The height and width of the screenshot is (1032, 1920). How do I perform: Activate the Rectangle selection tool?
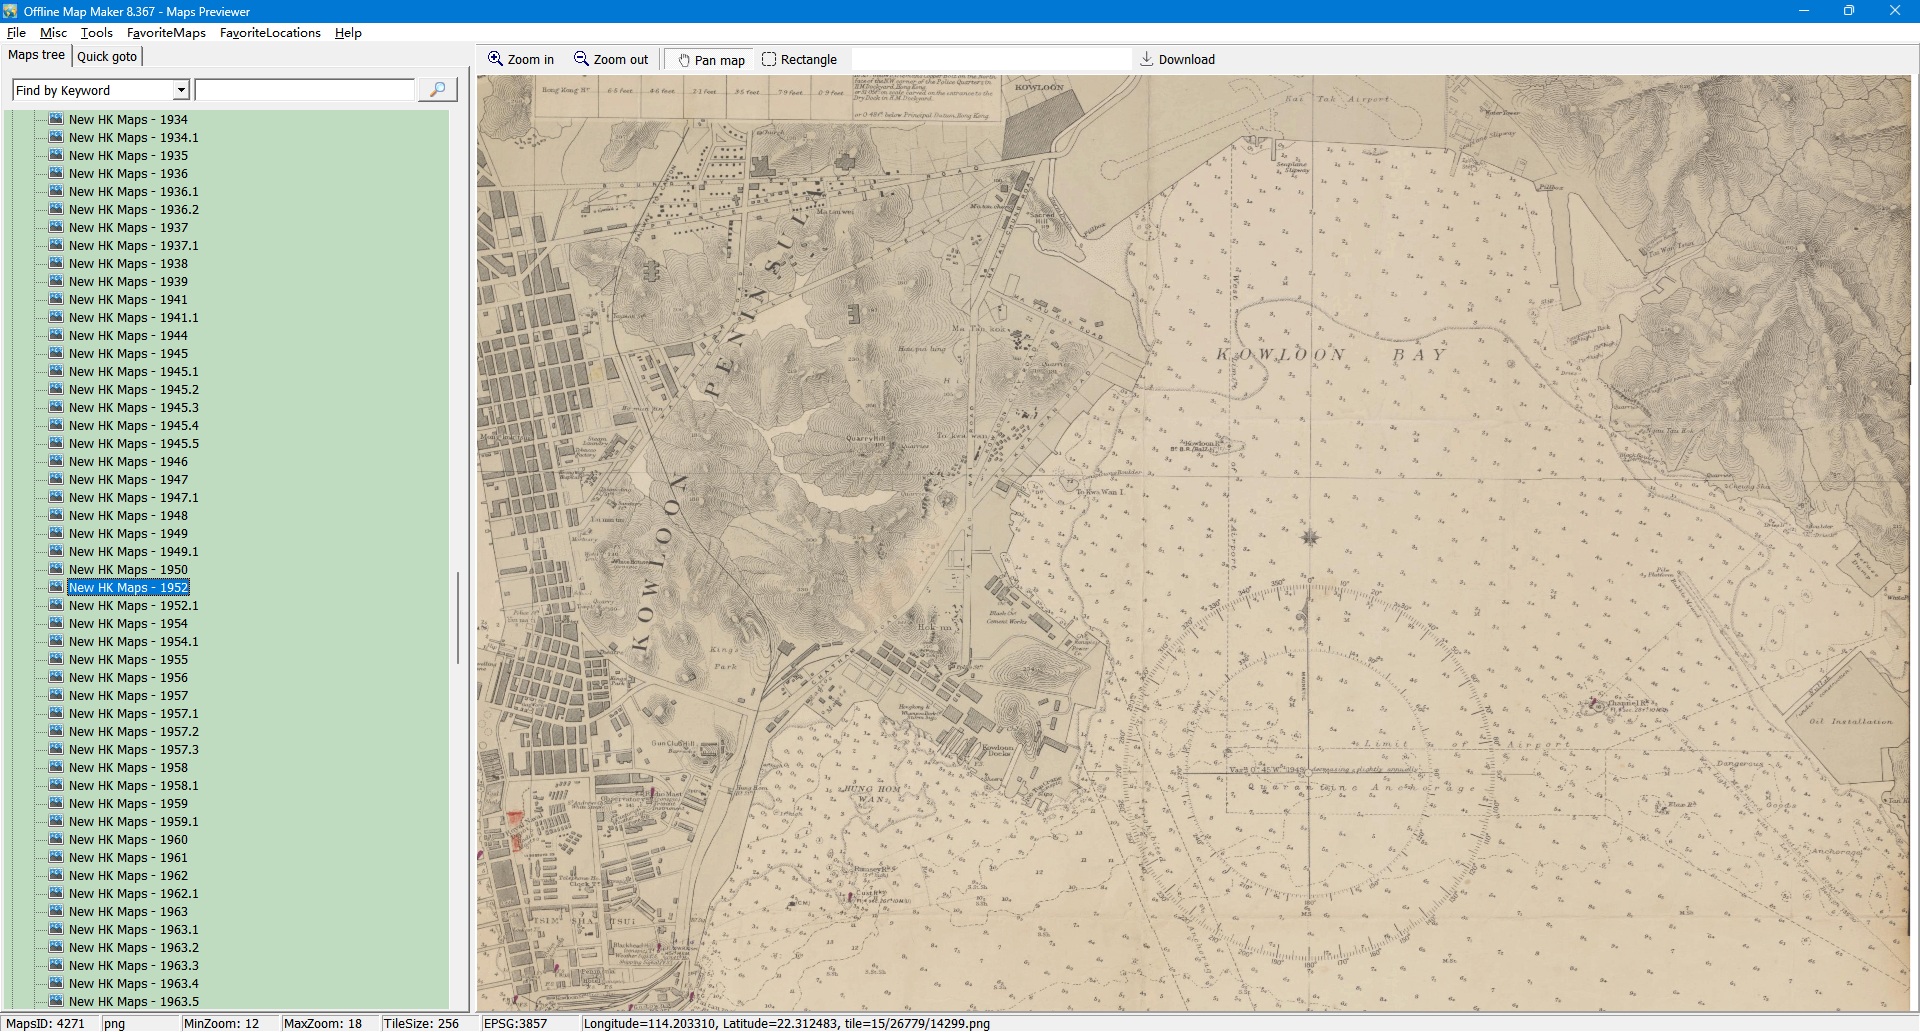pos(799,60)
